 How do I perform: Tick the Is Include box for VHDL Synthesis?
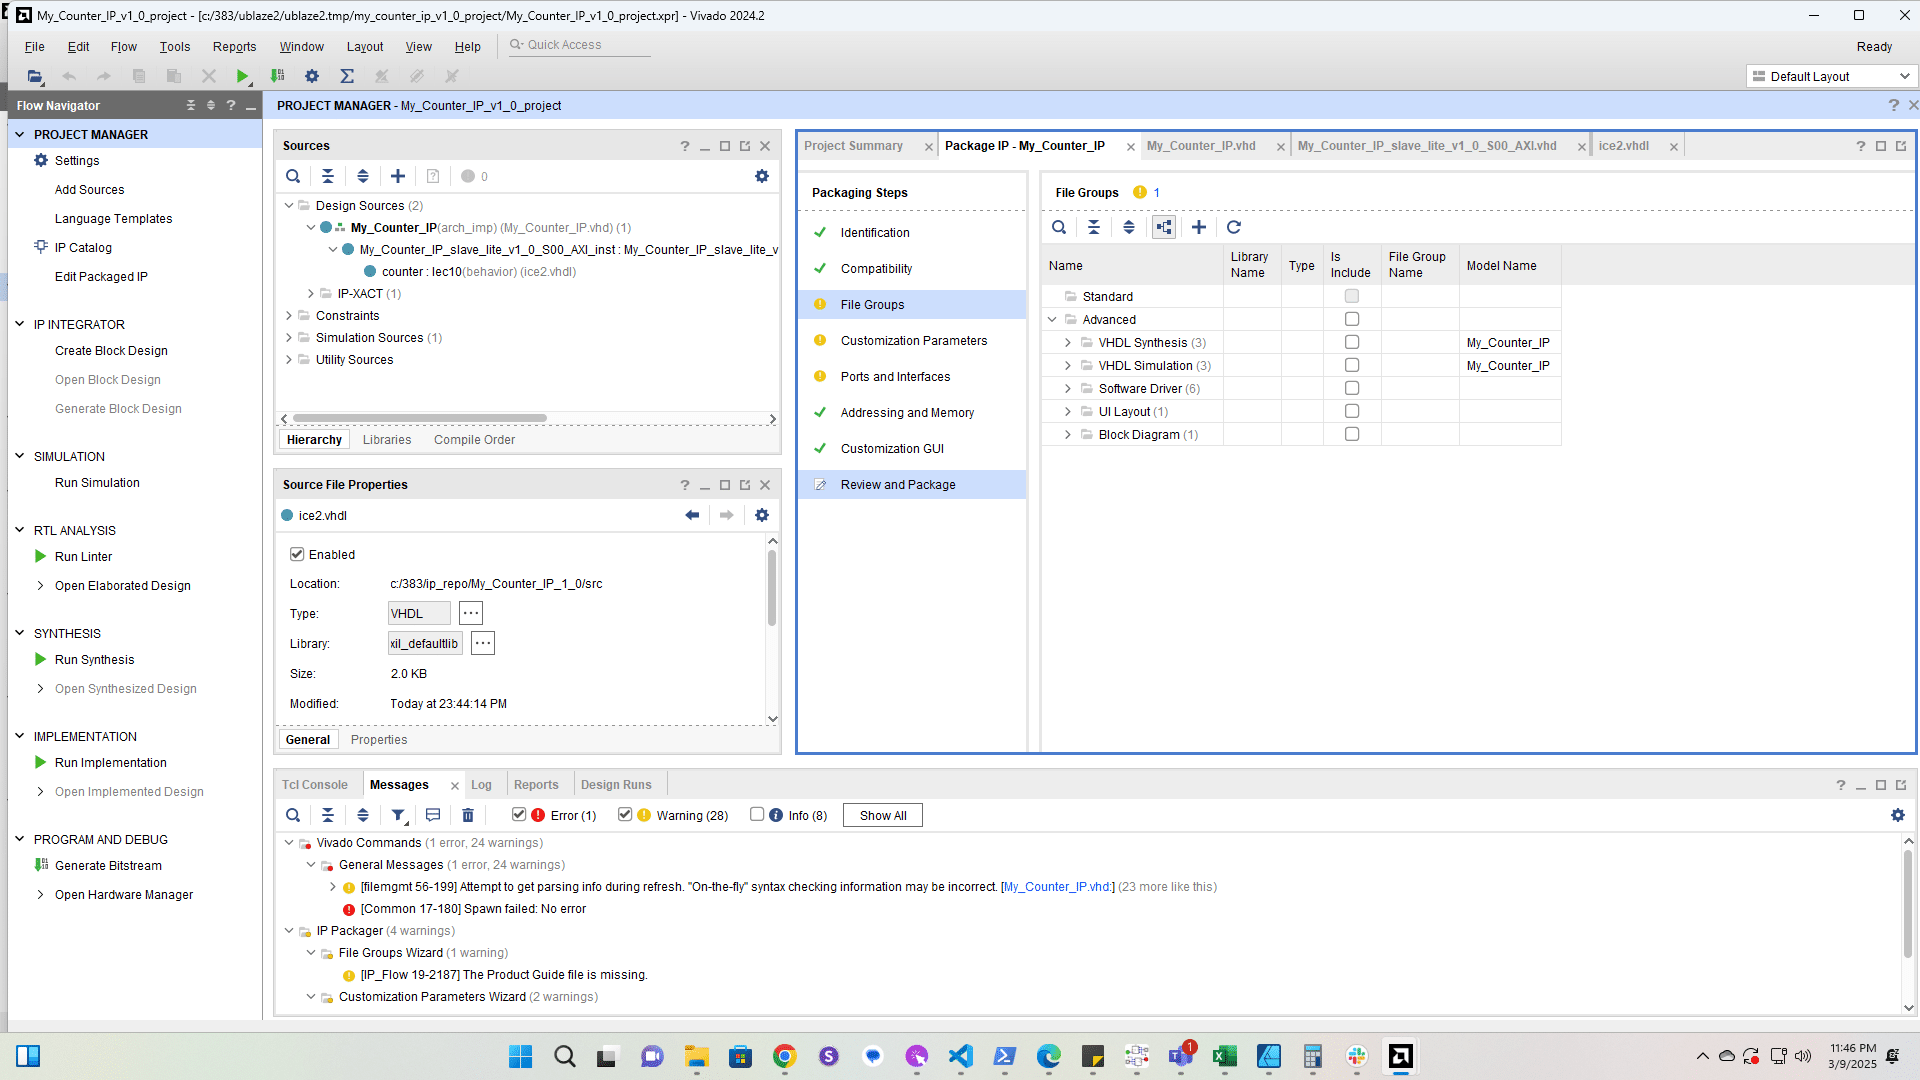(x=1352, y=342)
